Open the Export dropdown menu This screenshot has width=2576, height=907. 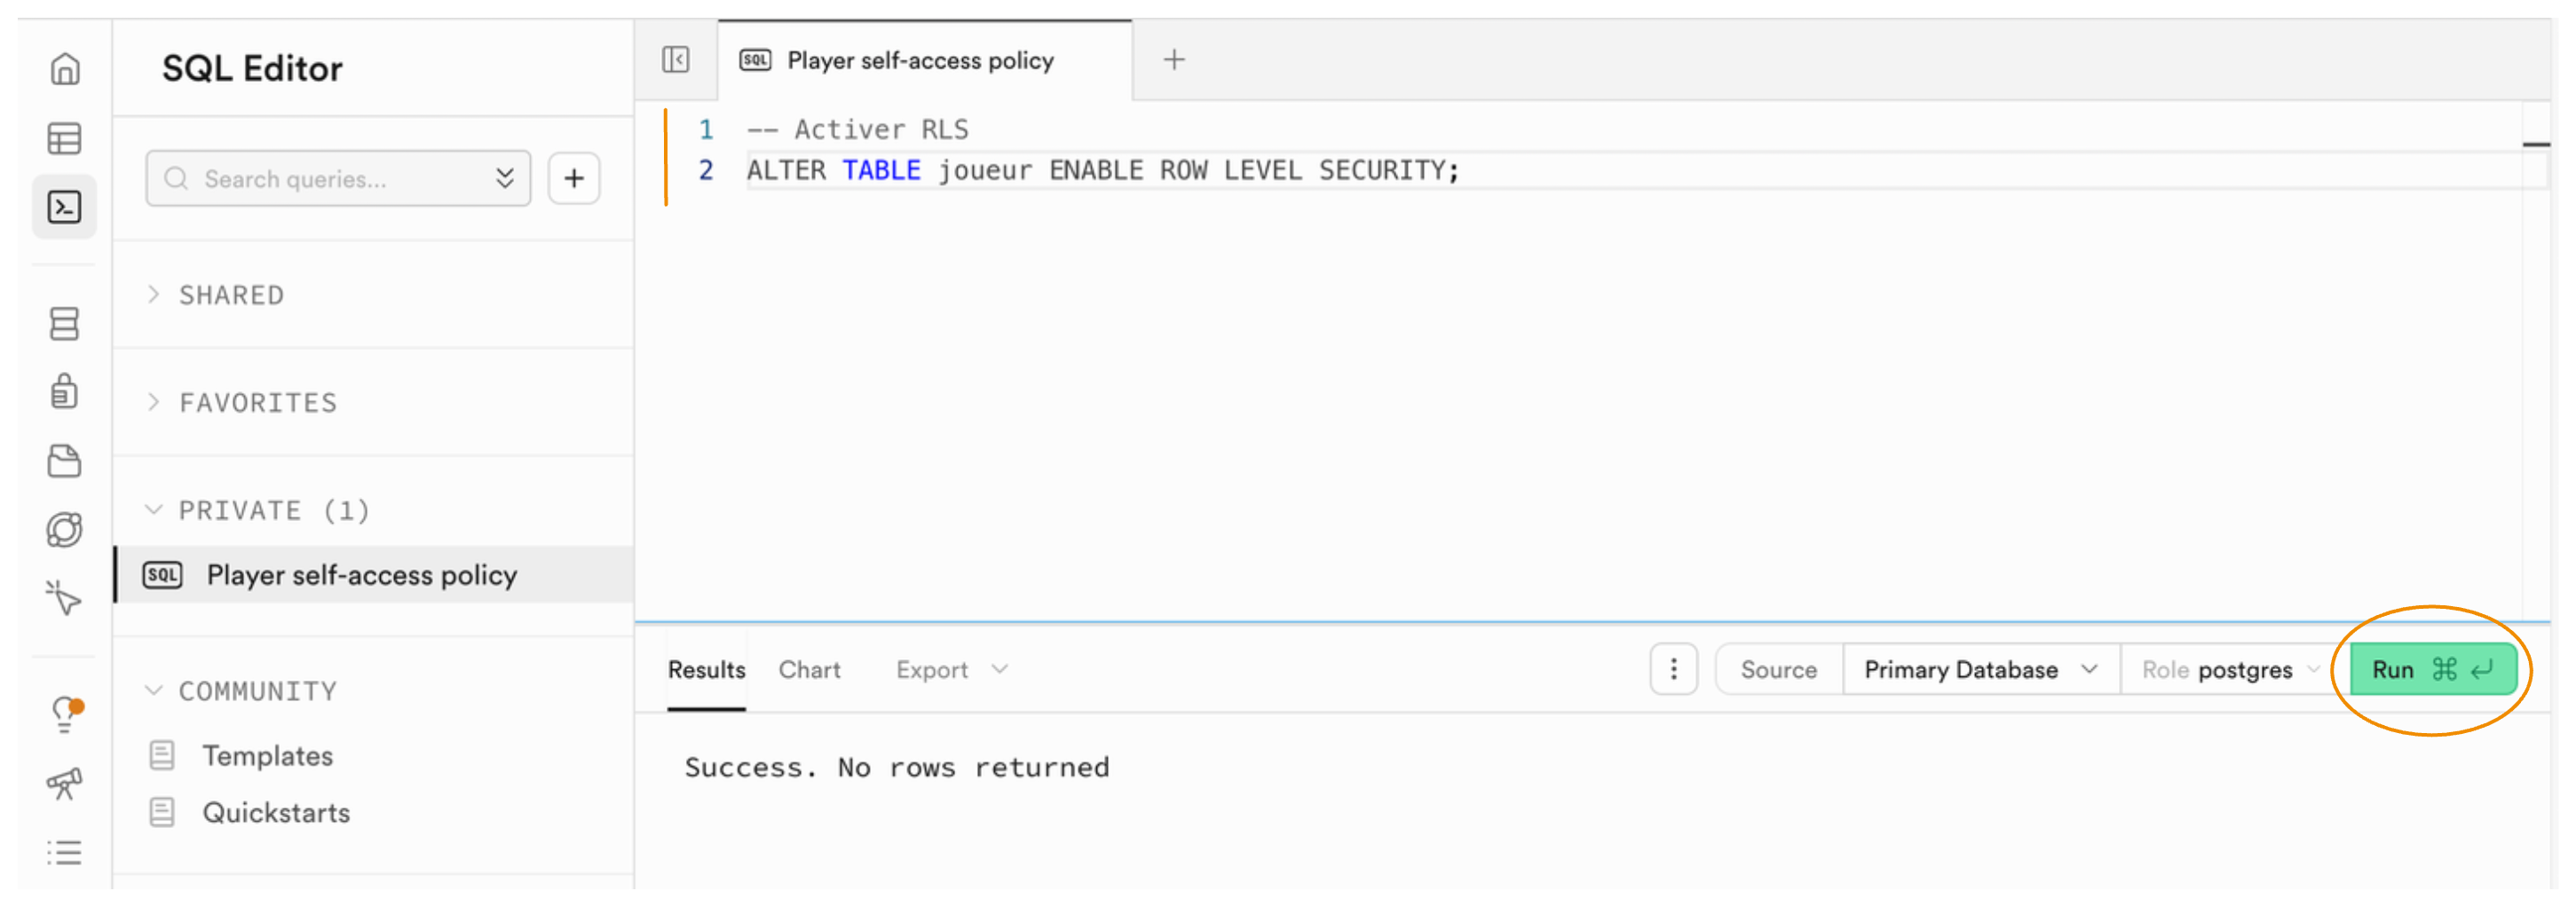(950, 670)
